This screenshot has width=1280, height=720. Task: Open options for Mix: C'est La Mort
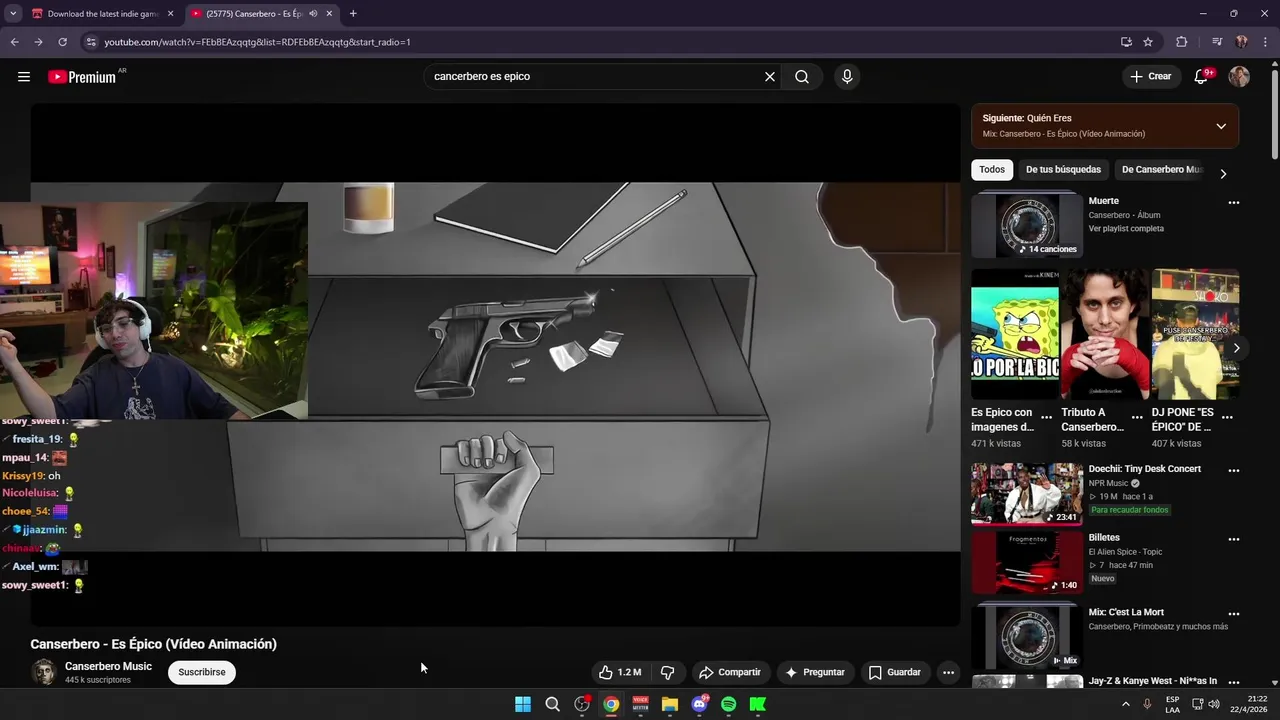click(1233, 614)
